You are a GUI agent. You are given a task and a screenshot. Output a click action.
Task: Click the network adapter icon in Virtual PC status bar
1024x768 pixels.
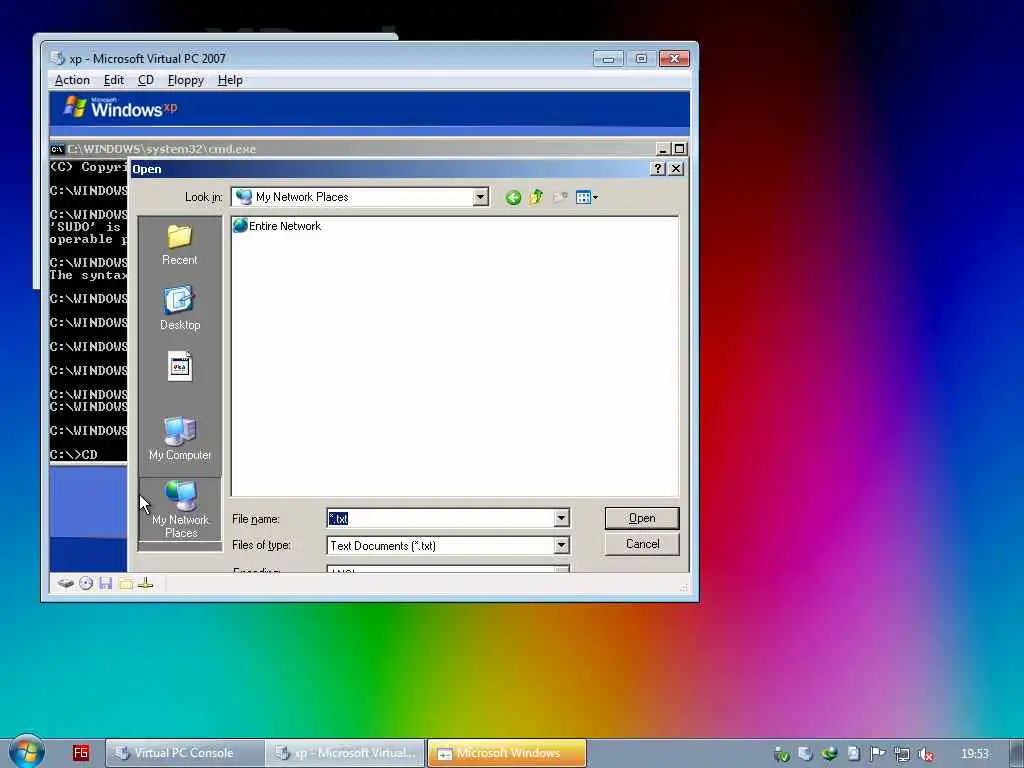tap(146, 583)
